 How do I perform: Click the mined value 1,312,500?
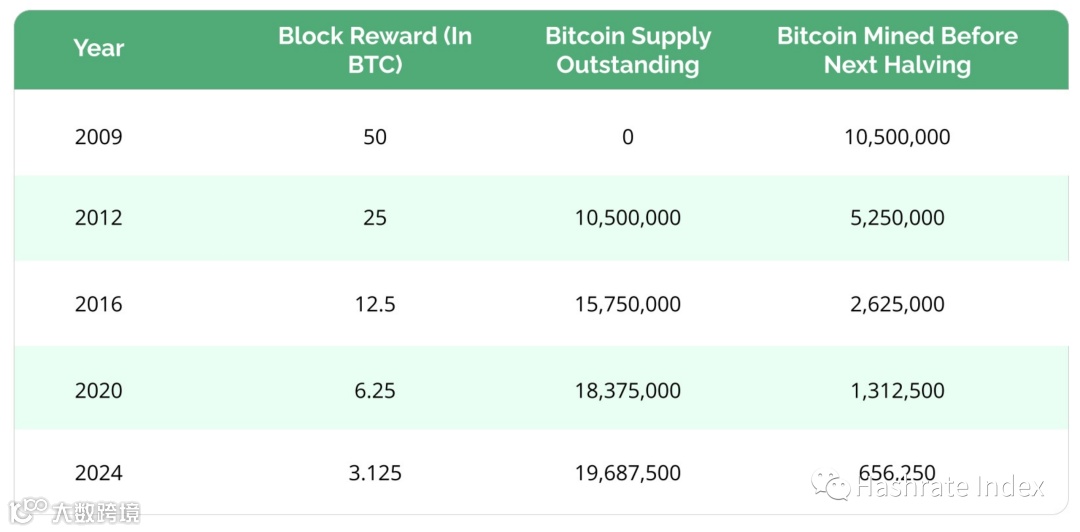[x=897, y=391]
